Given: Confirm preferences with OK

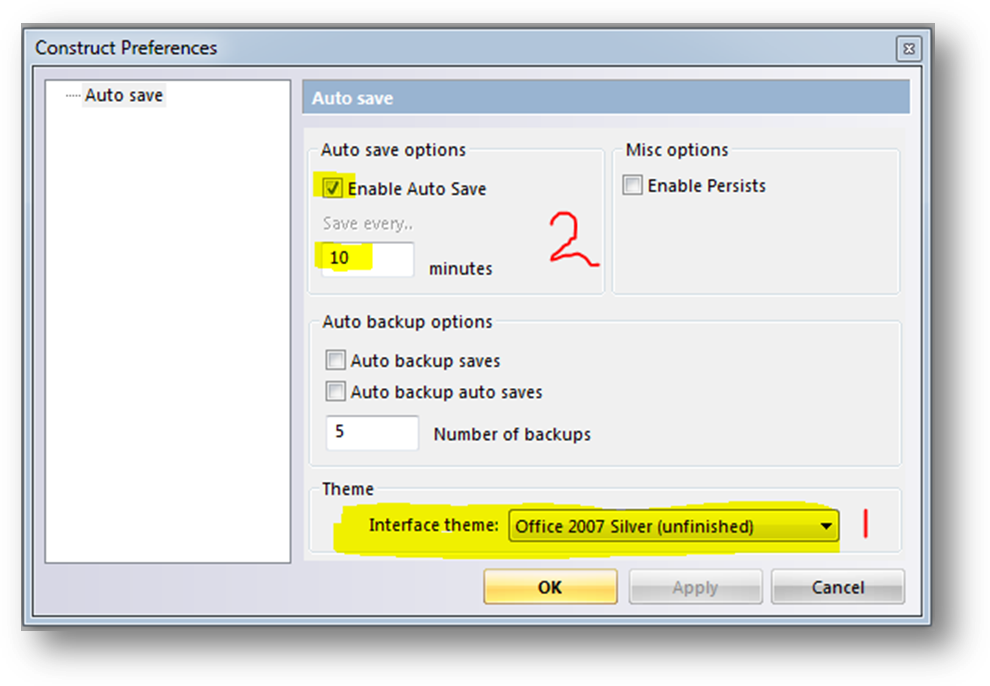Looking at the screenshot, I should point(550,587).
